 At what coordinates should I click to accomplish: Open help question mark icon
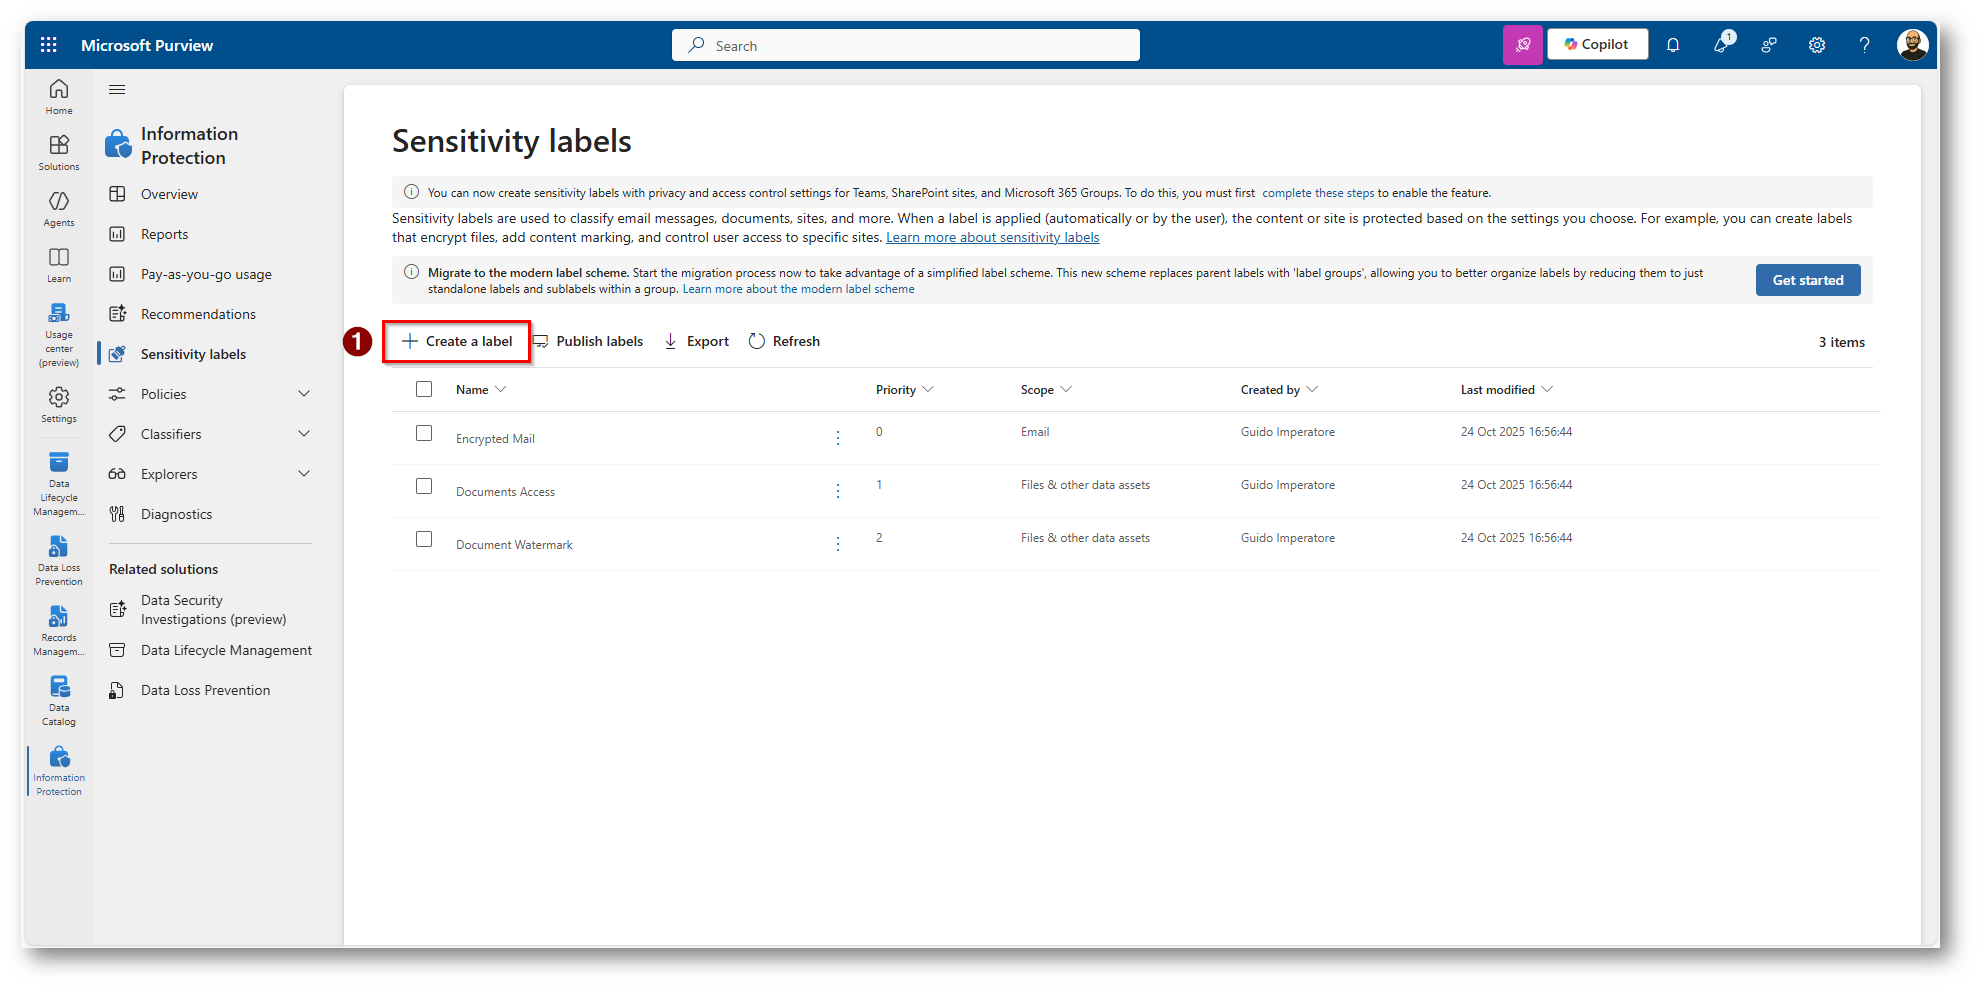[x=1865, y=45]
